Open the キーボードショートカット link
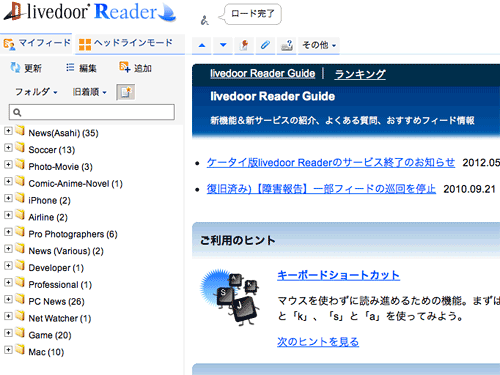500x375 pixels. (338, 275)
